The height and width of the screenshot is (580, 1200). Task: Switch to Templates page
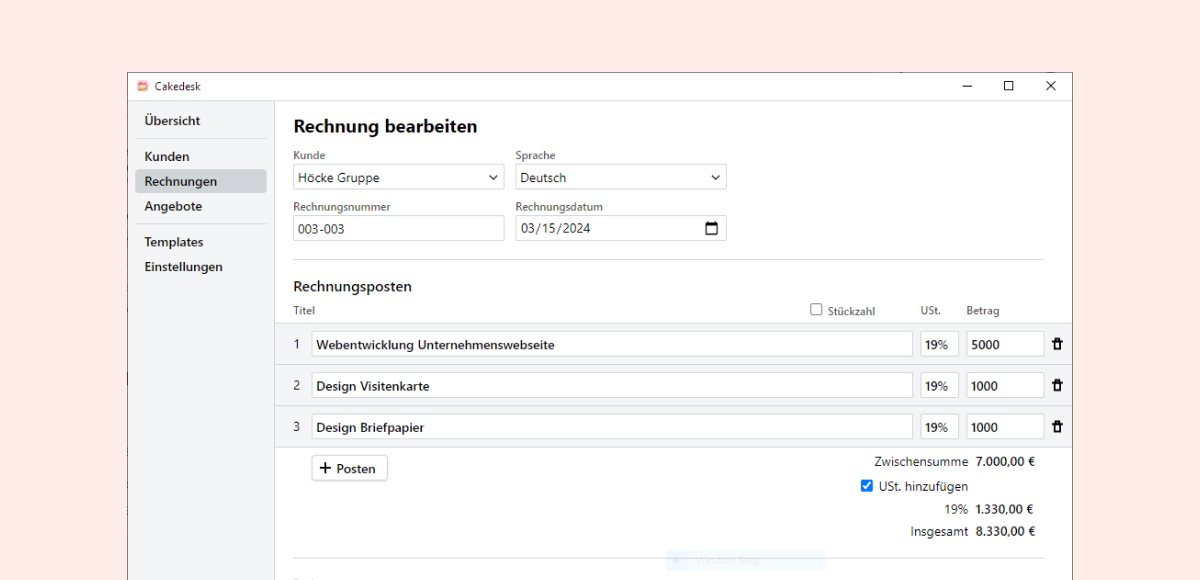174,242
